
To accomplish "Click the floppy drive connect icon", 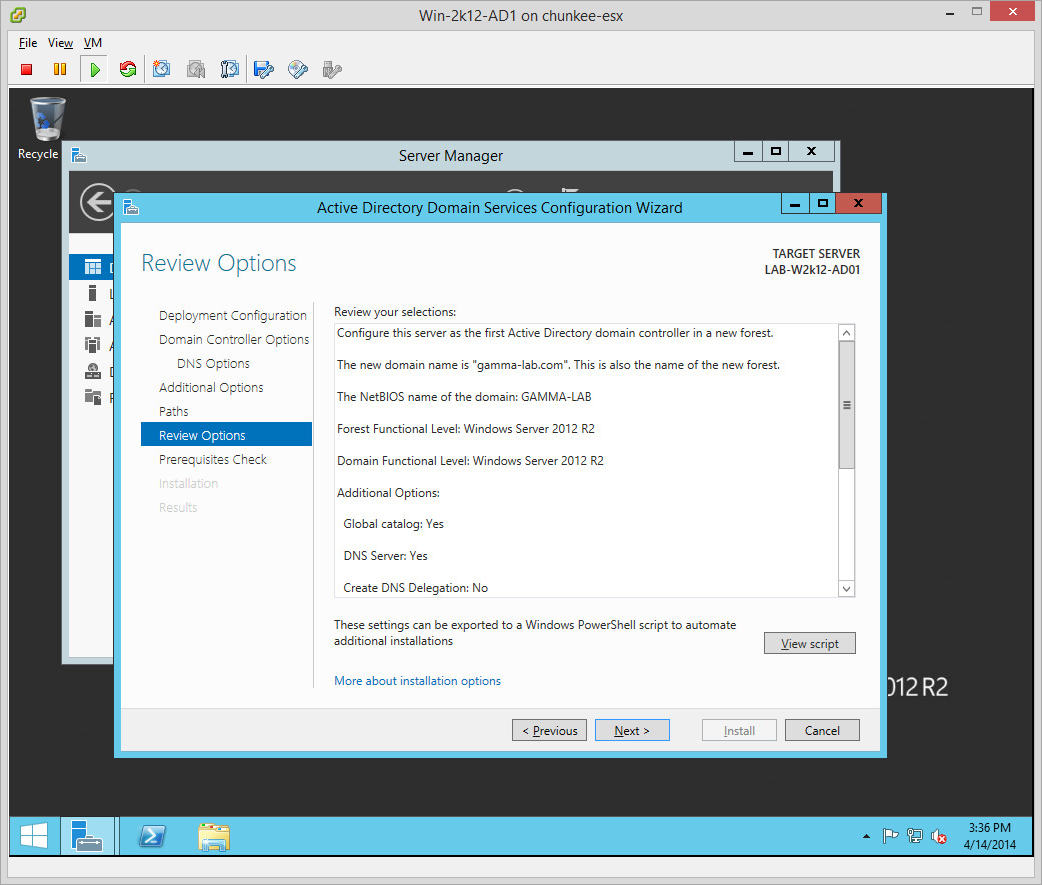I will pos(264,69).
